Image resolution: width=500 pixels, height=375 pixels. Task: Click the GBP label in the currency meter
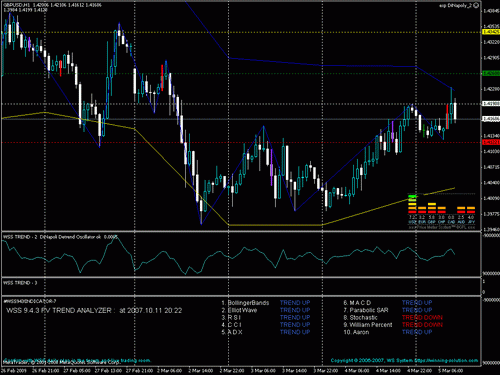point(432,222)
